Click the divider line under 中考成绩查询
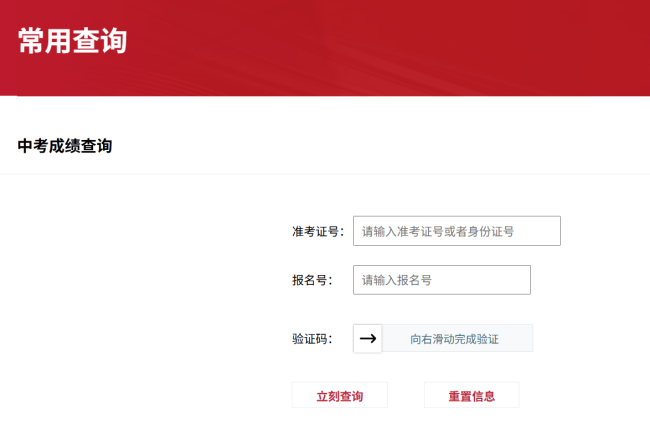Viewport: 650px width, 435px height. click(325, 174)
